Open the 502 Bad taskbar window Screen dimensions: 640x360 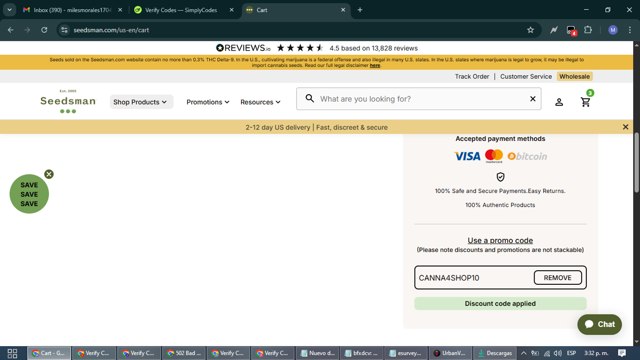(x=184, y=353)
